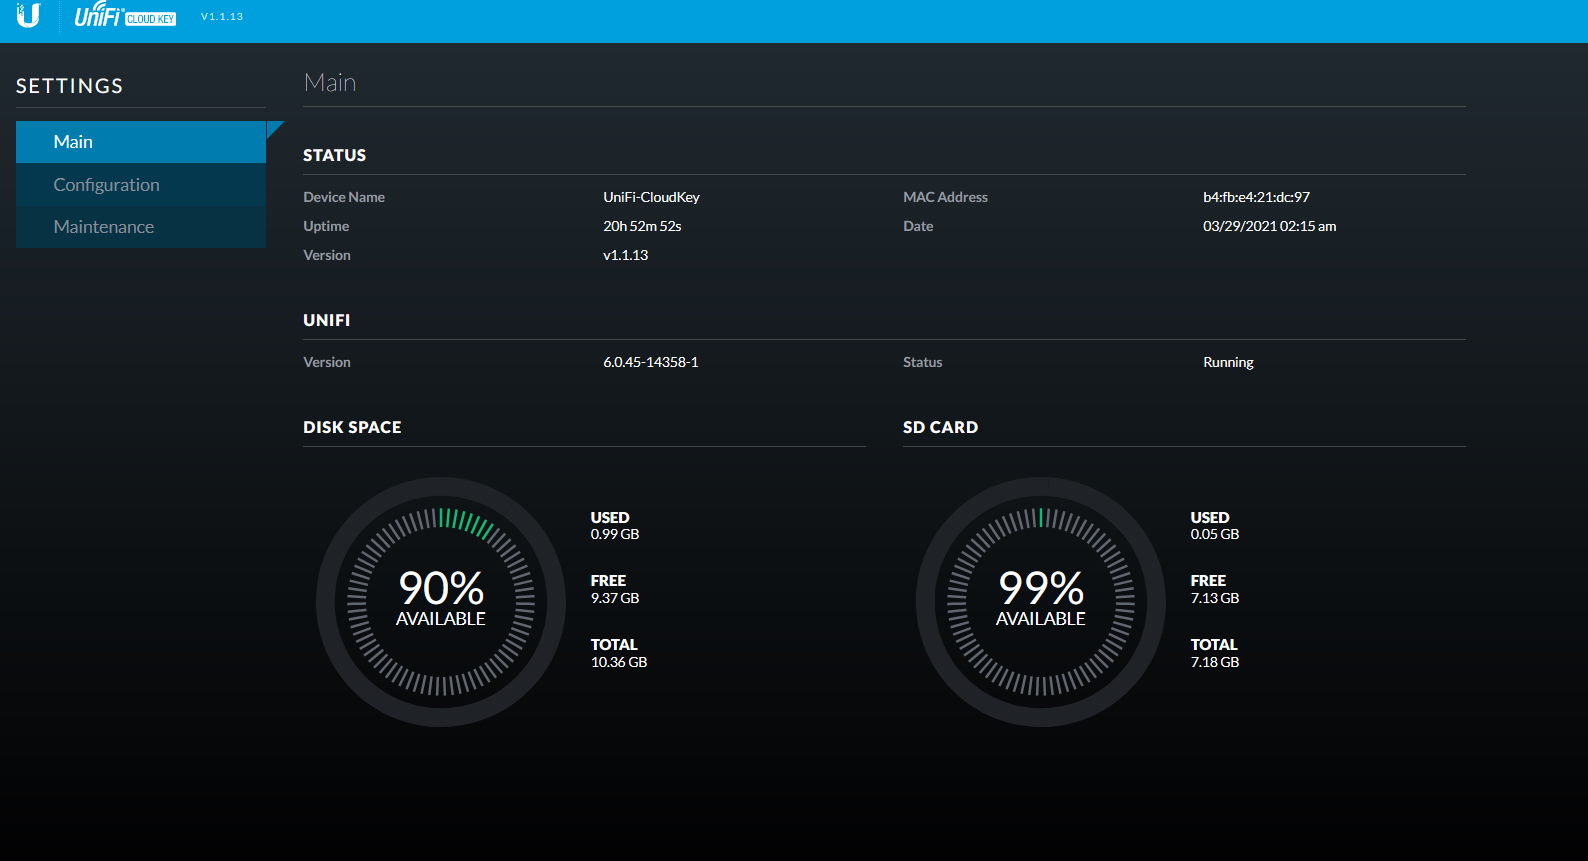Click the Ubiquiti U logo icon

tap(28, 15)
